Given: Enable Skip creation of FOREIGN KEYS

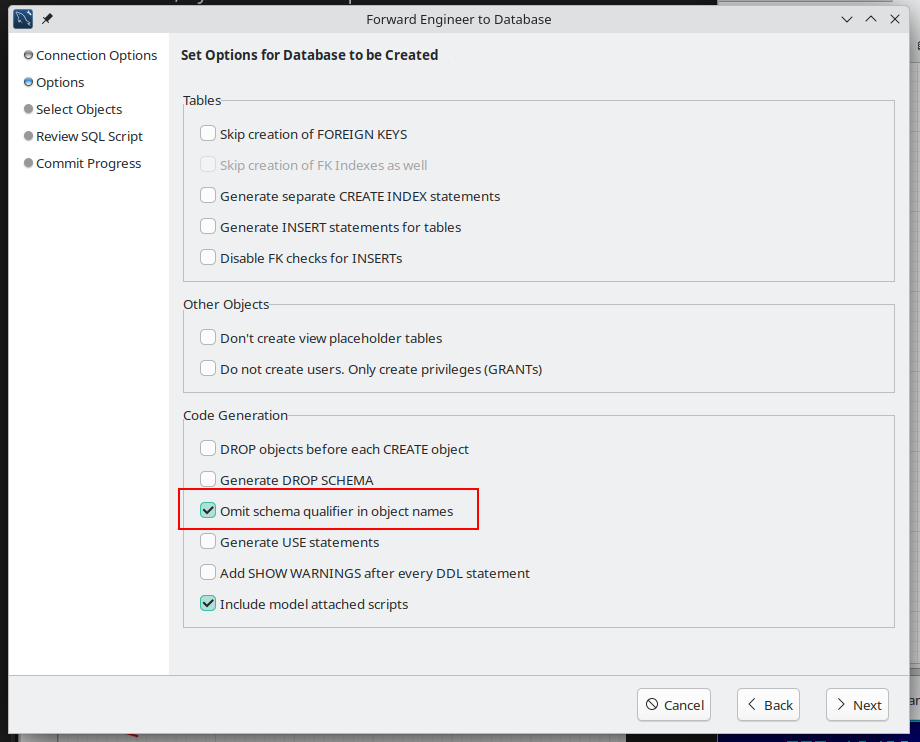Looking at the screenshot, I should (208, 134).
